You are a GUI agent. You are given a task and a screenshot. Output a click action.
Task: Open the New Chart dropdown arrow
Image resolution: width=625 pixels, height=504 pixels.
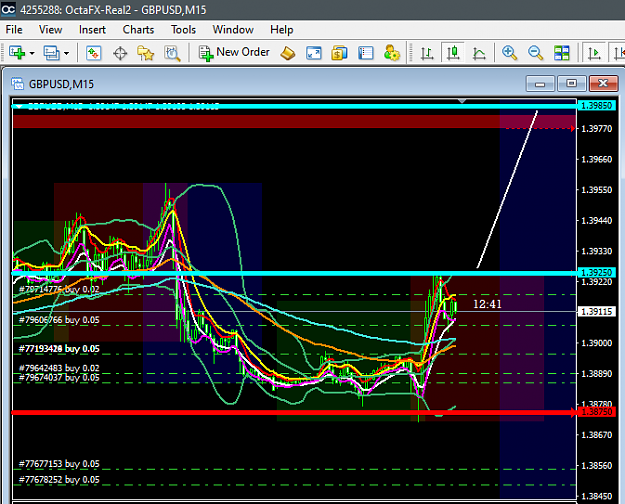[32, 53]
